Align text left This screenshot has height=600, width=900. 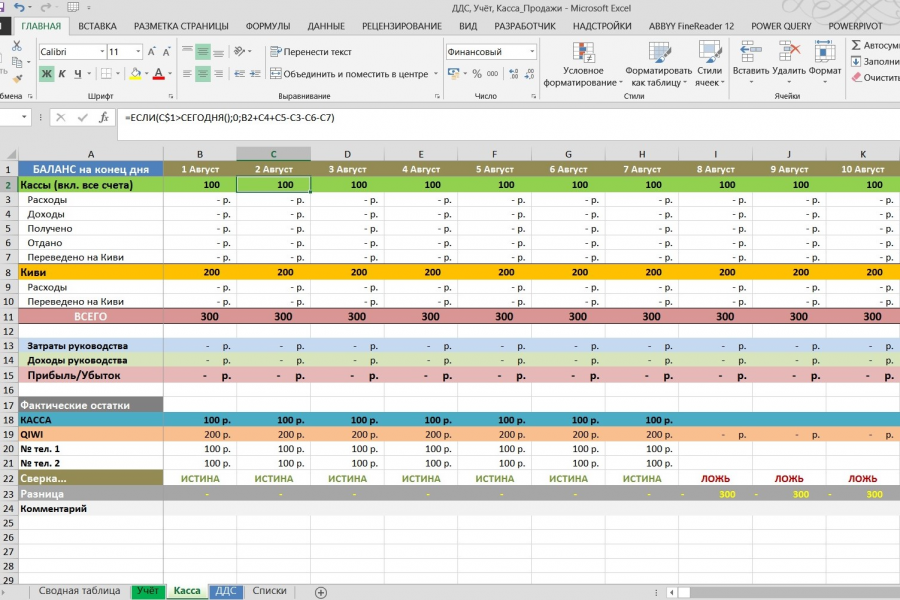187,73
